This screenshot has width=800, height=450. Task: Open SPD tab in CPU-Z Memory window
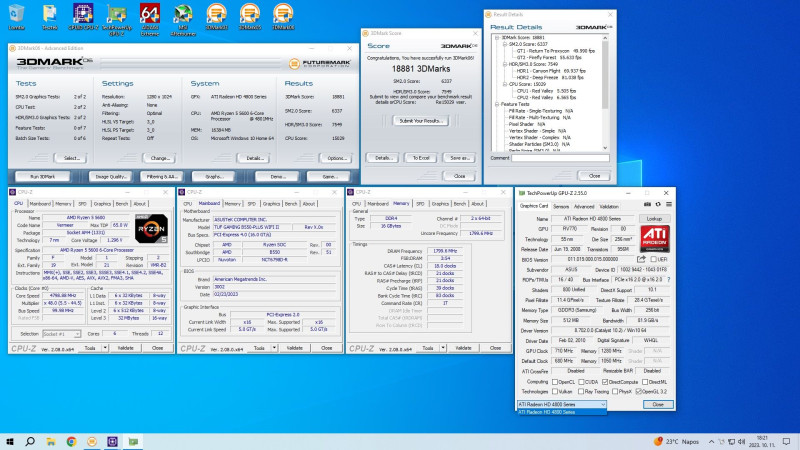[x=420, y=204]
